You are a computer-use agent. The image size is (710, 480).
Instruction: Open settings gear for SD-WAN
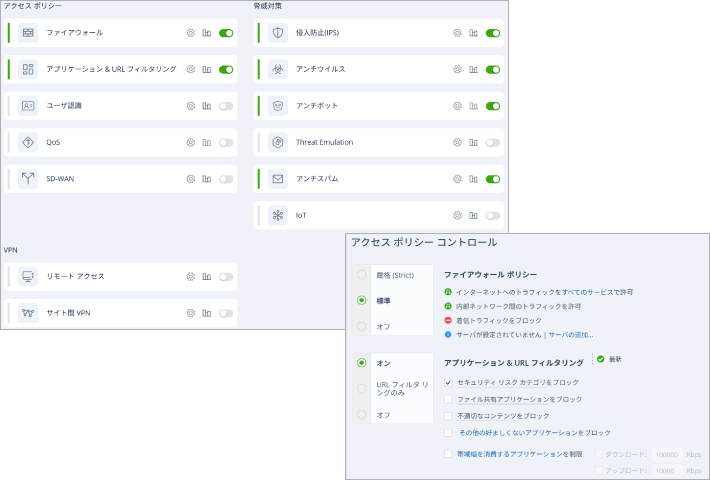[191, 179]
